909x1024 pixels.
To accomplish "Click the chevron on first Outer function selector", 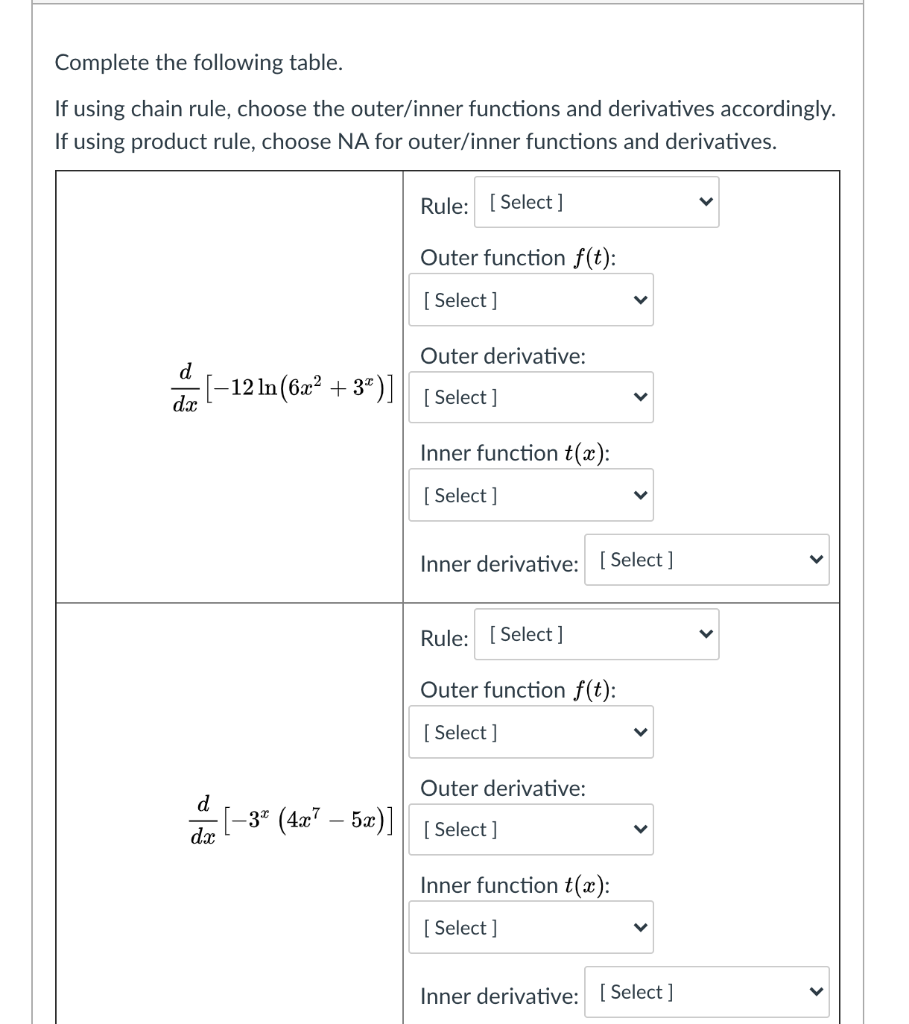I will point(639,299).
